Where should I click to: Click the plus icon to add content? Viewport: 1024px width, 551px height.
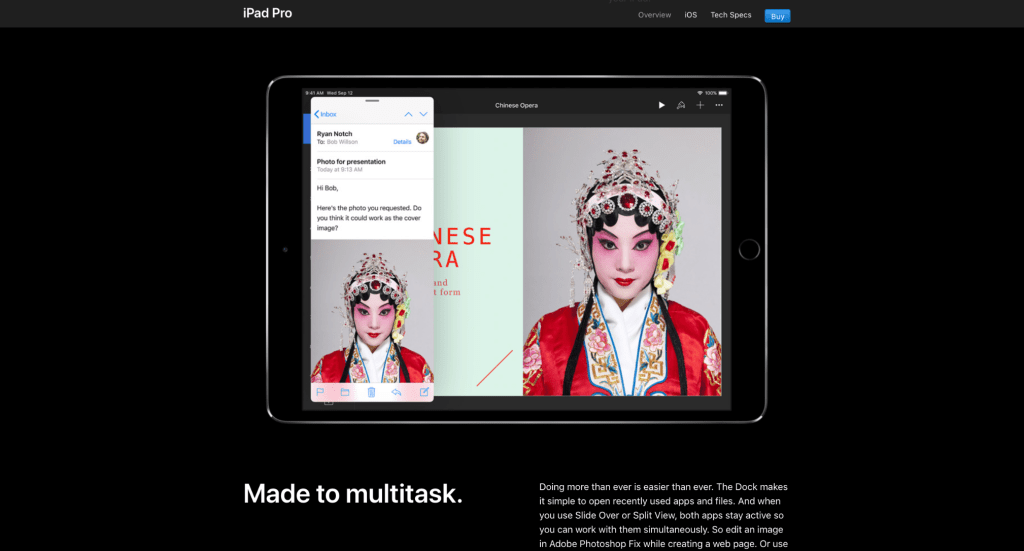point(700,105)
